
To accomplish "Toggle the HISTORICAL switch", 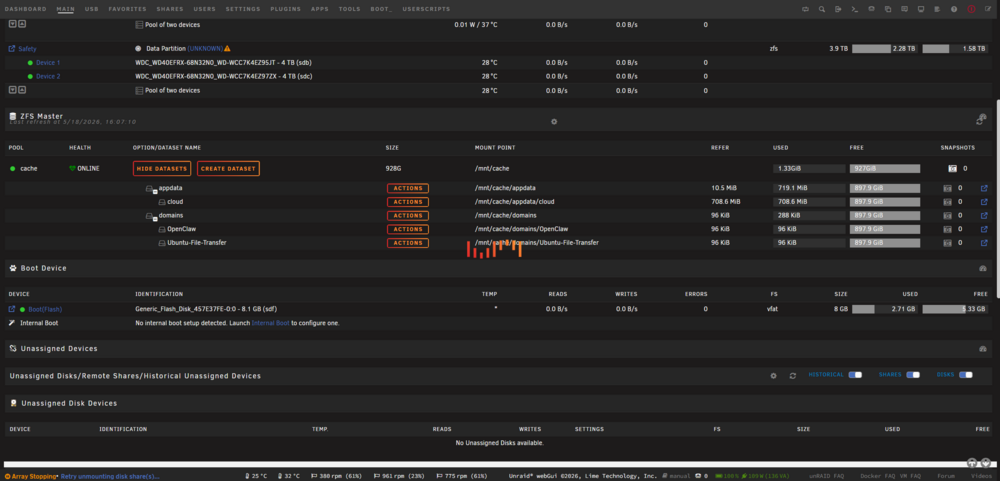I will (855, 375).
